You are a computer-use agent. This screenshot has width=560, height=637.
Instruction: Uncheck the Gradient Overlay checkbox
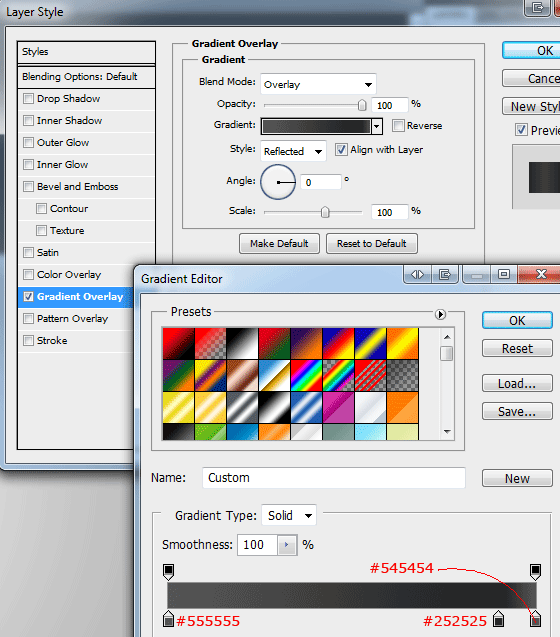pyautogui.click(x=28, y=297)
